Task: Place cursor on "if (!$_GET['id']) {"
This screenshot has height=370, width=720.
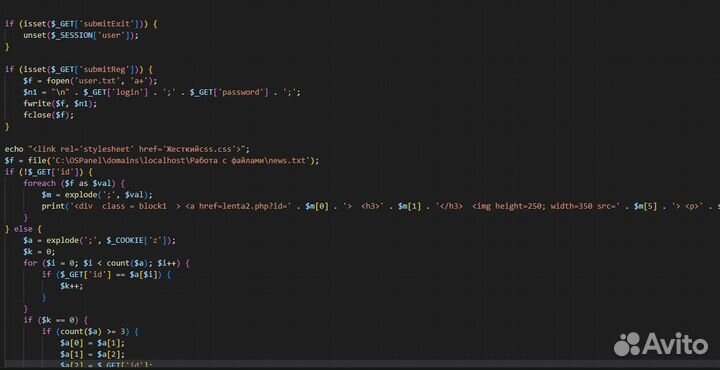Action: coord(49,172)
